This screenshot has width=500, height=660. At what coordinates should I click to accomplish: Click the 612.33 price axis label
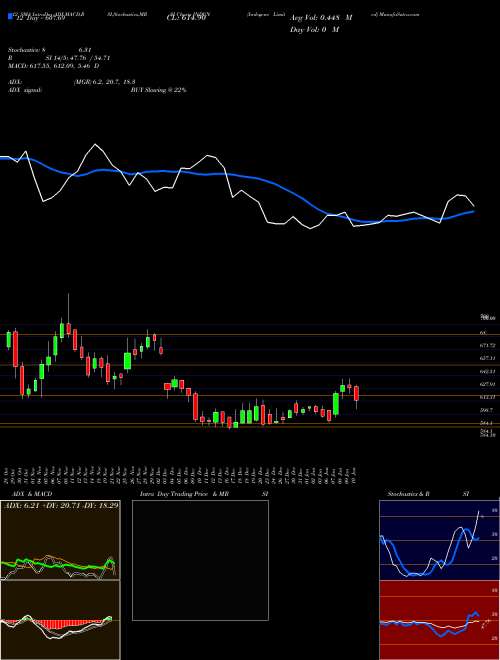[x=486, y=397]
